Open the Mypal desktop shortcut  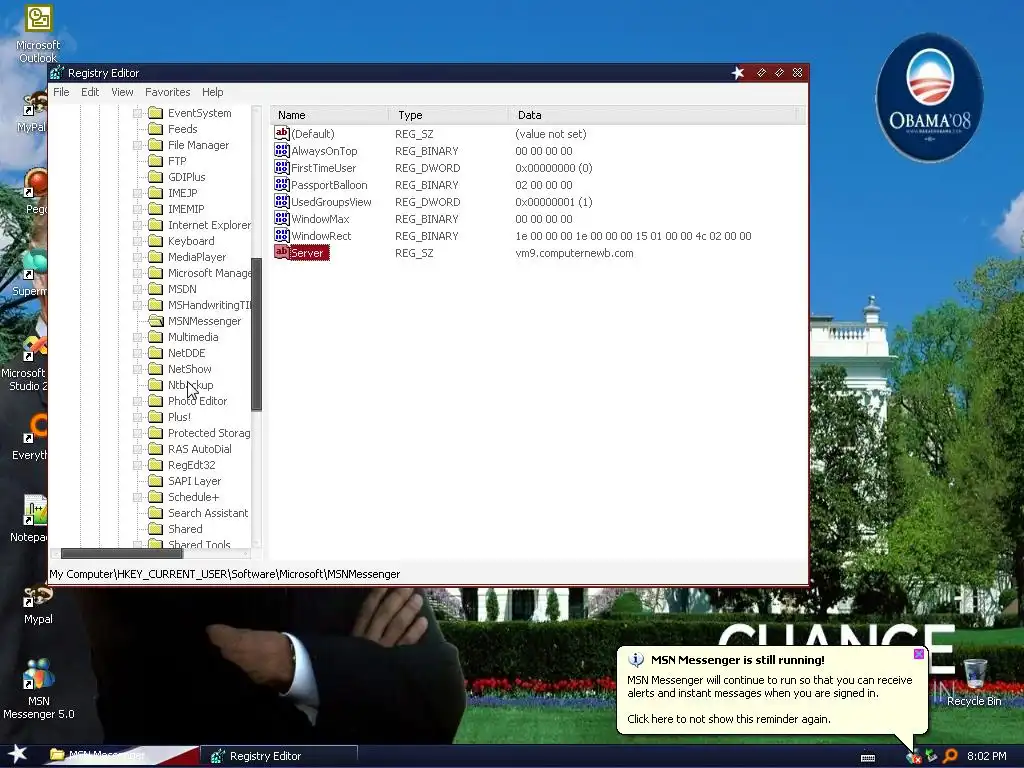(38, 604)
